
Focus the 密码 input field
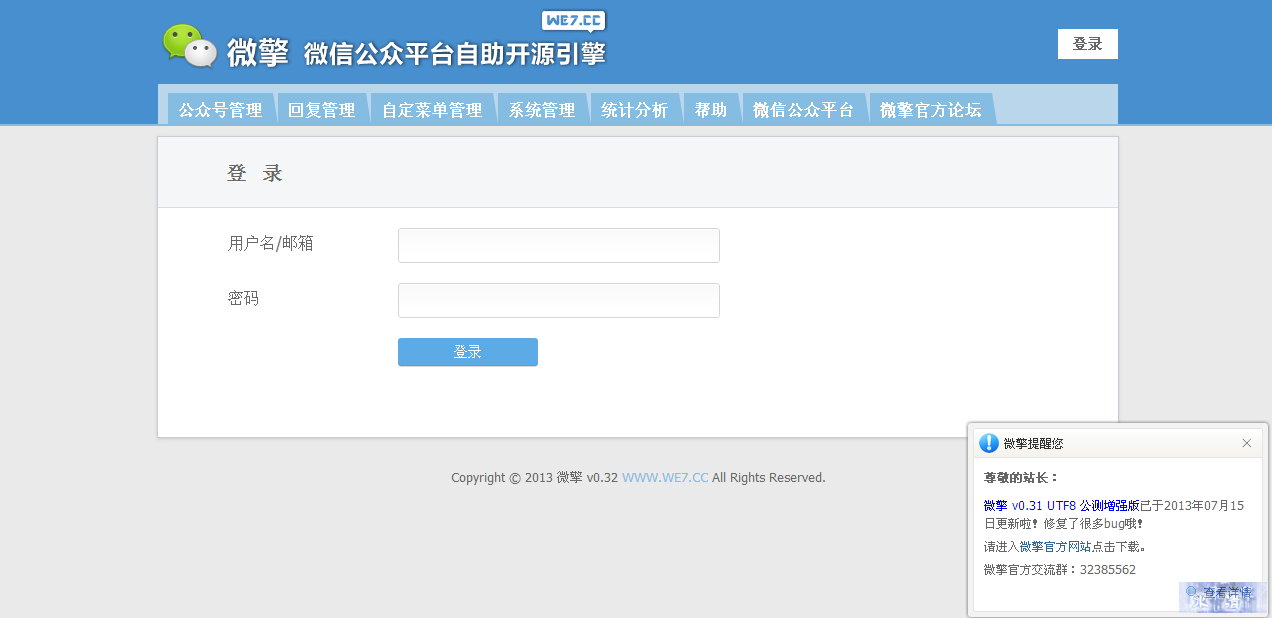click(559, 300)
